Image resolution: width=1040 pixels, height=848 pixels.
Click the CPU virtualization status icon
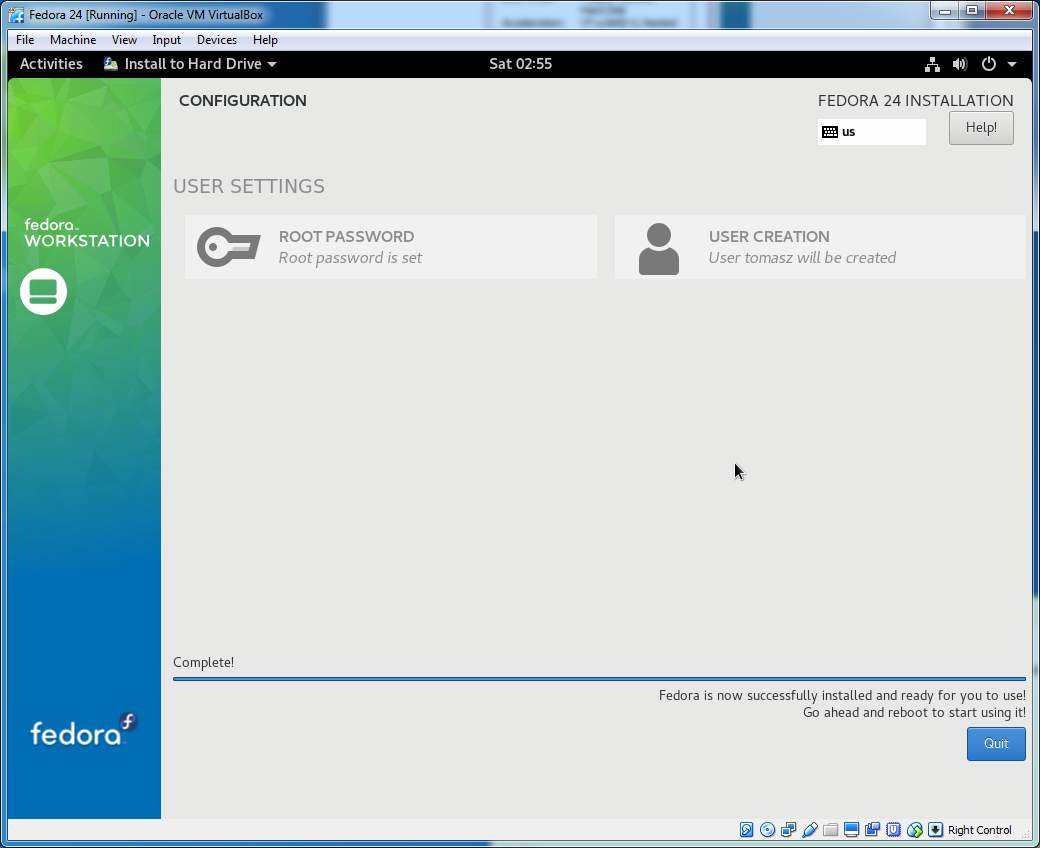[893, 829]
